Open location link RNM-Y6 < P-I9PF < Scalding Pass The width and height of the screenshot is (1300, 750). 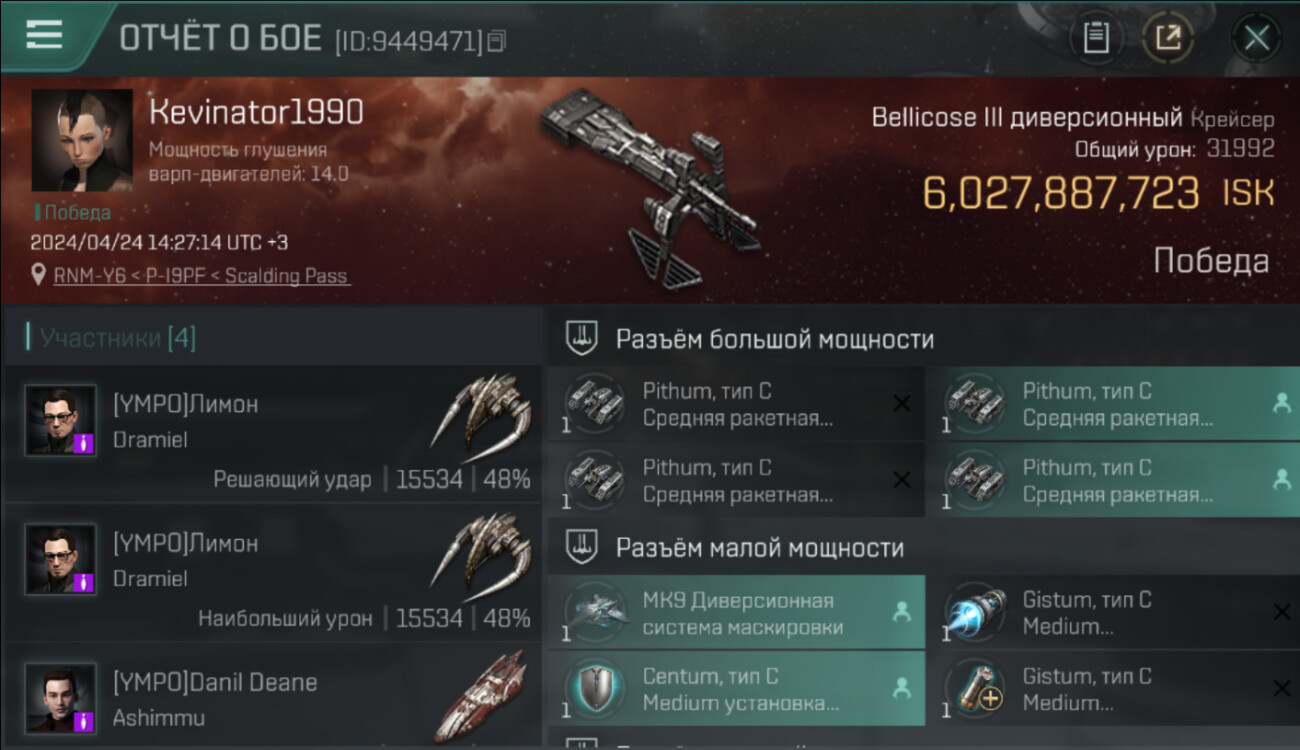tap(201, 275)
